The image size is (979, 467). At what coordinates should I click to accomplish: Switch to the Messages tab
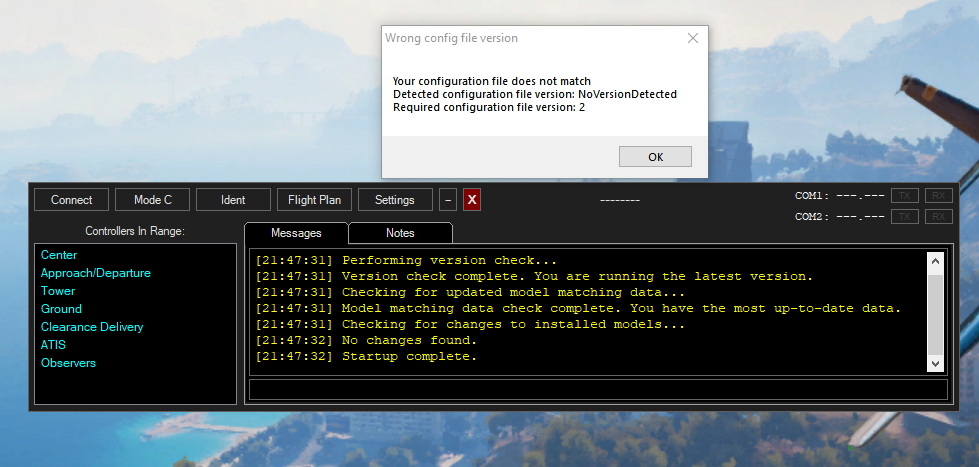click(296, 233)
